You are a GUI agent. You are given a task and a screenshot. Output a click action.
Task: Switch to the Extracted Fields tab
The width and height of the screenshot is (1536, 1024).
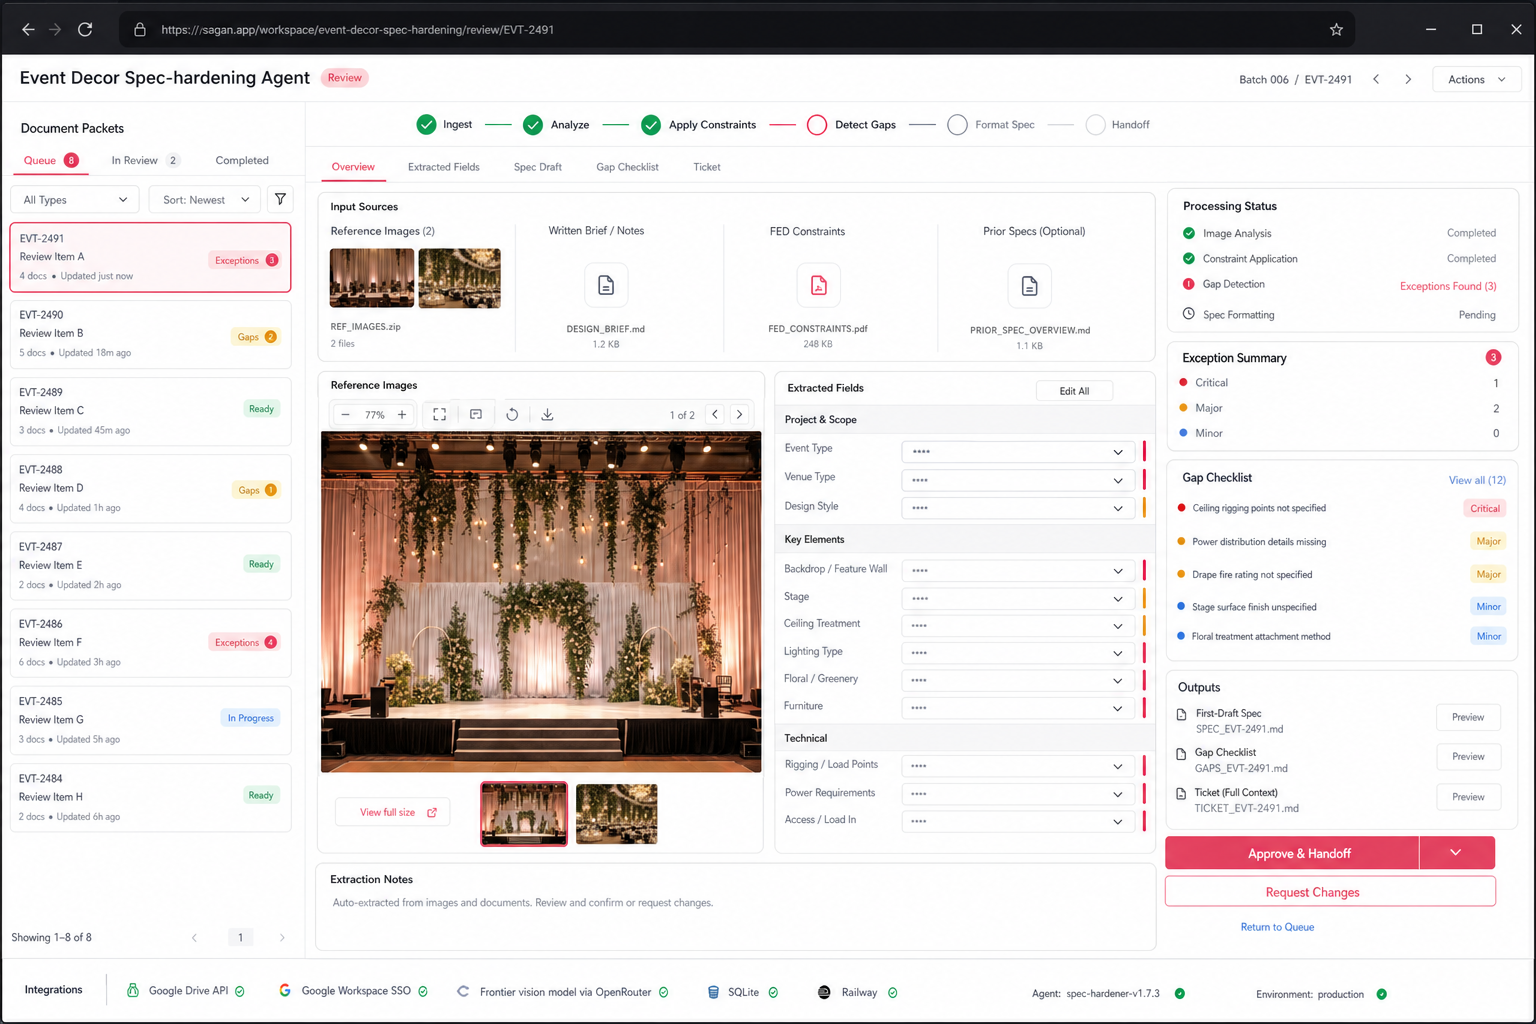444,167
